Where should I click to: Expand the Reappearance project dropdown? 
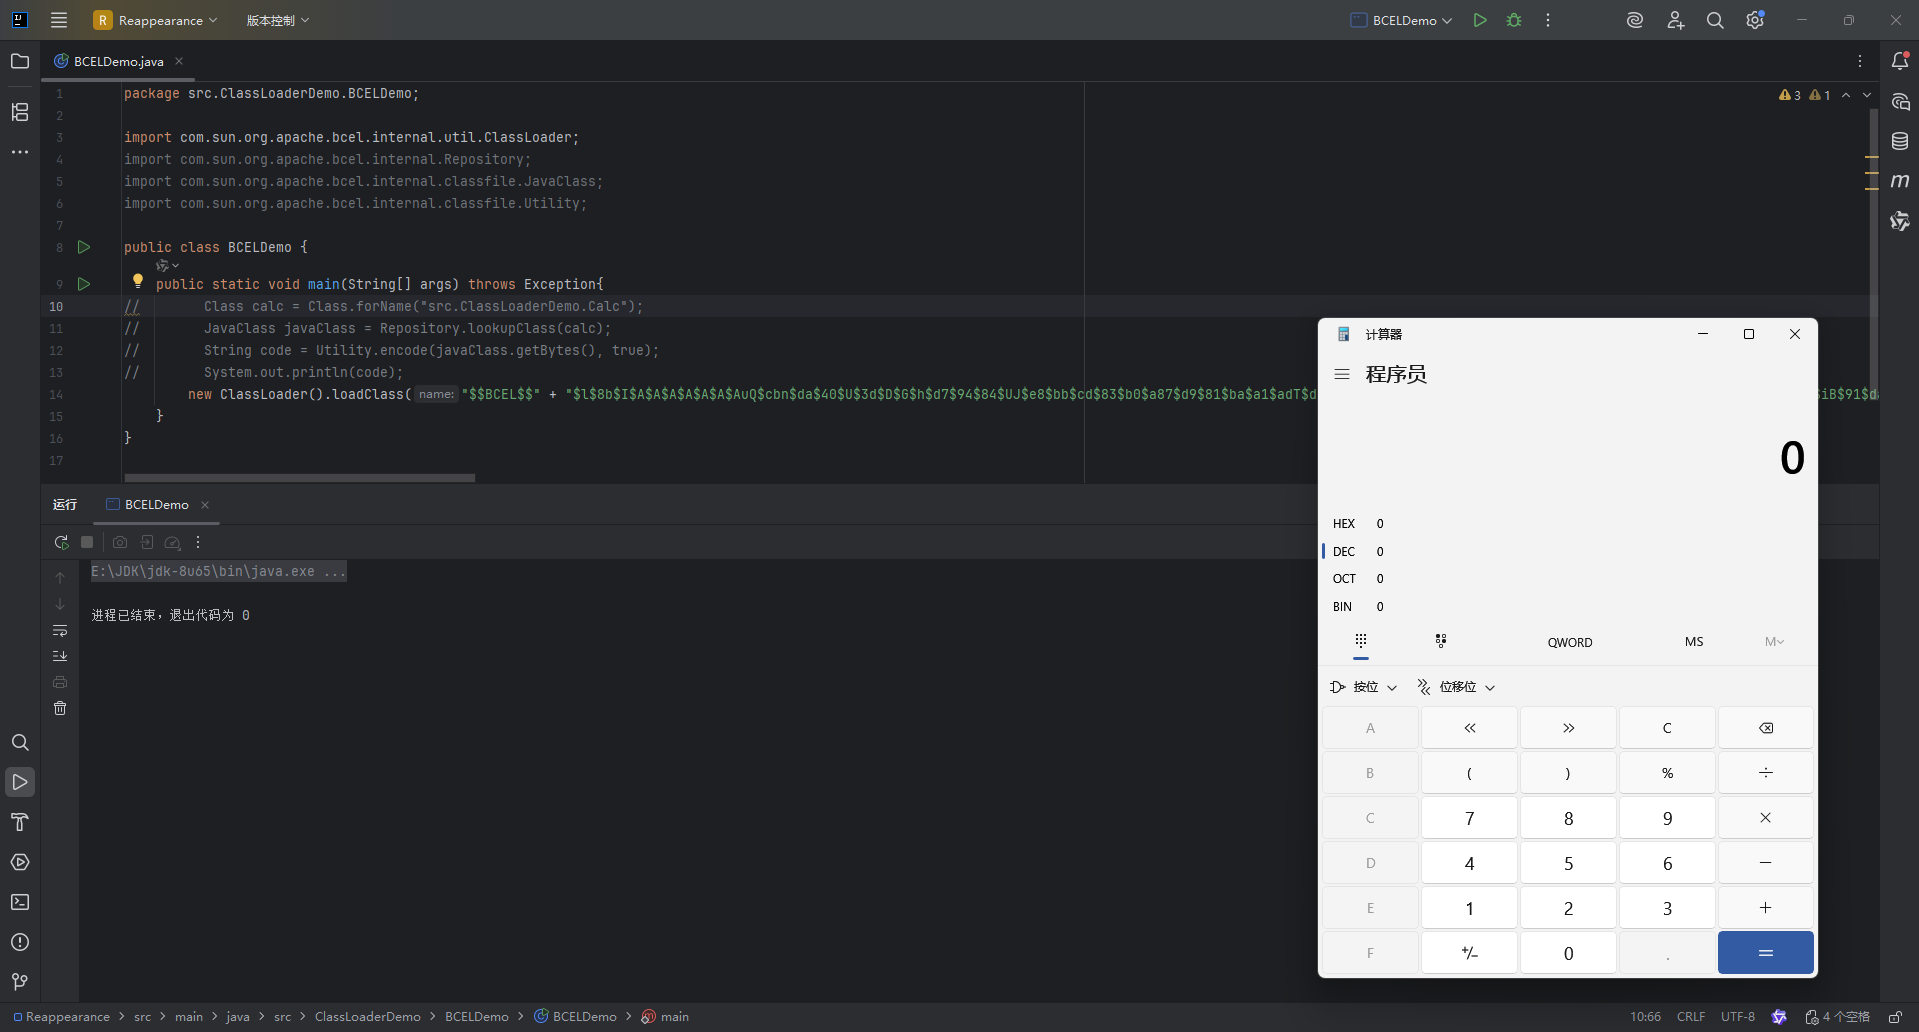(156, 20)
